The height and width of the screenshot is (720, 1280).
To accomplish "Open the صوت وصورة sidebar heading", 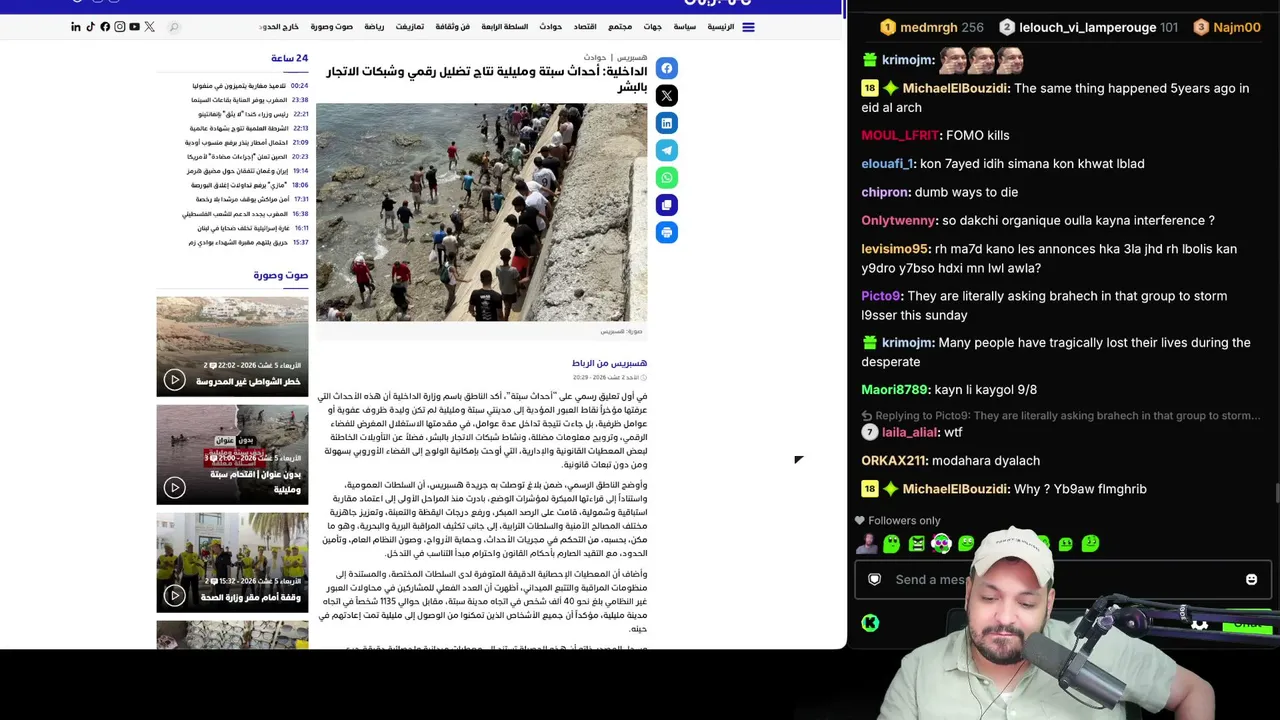I will (281, 275).
